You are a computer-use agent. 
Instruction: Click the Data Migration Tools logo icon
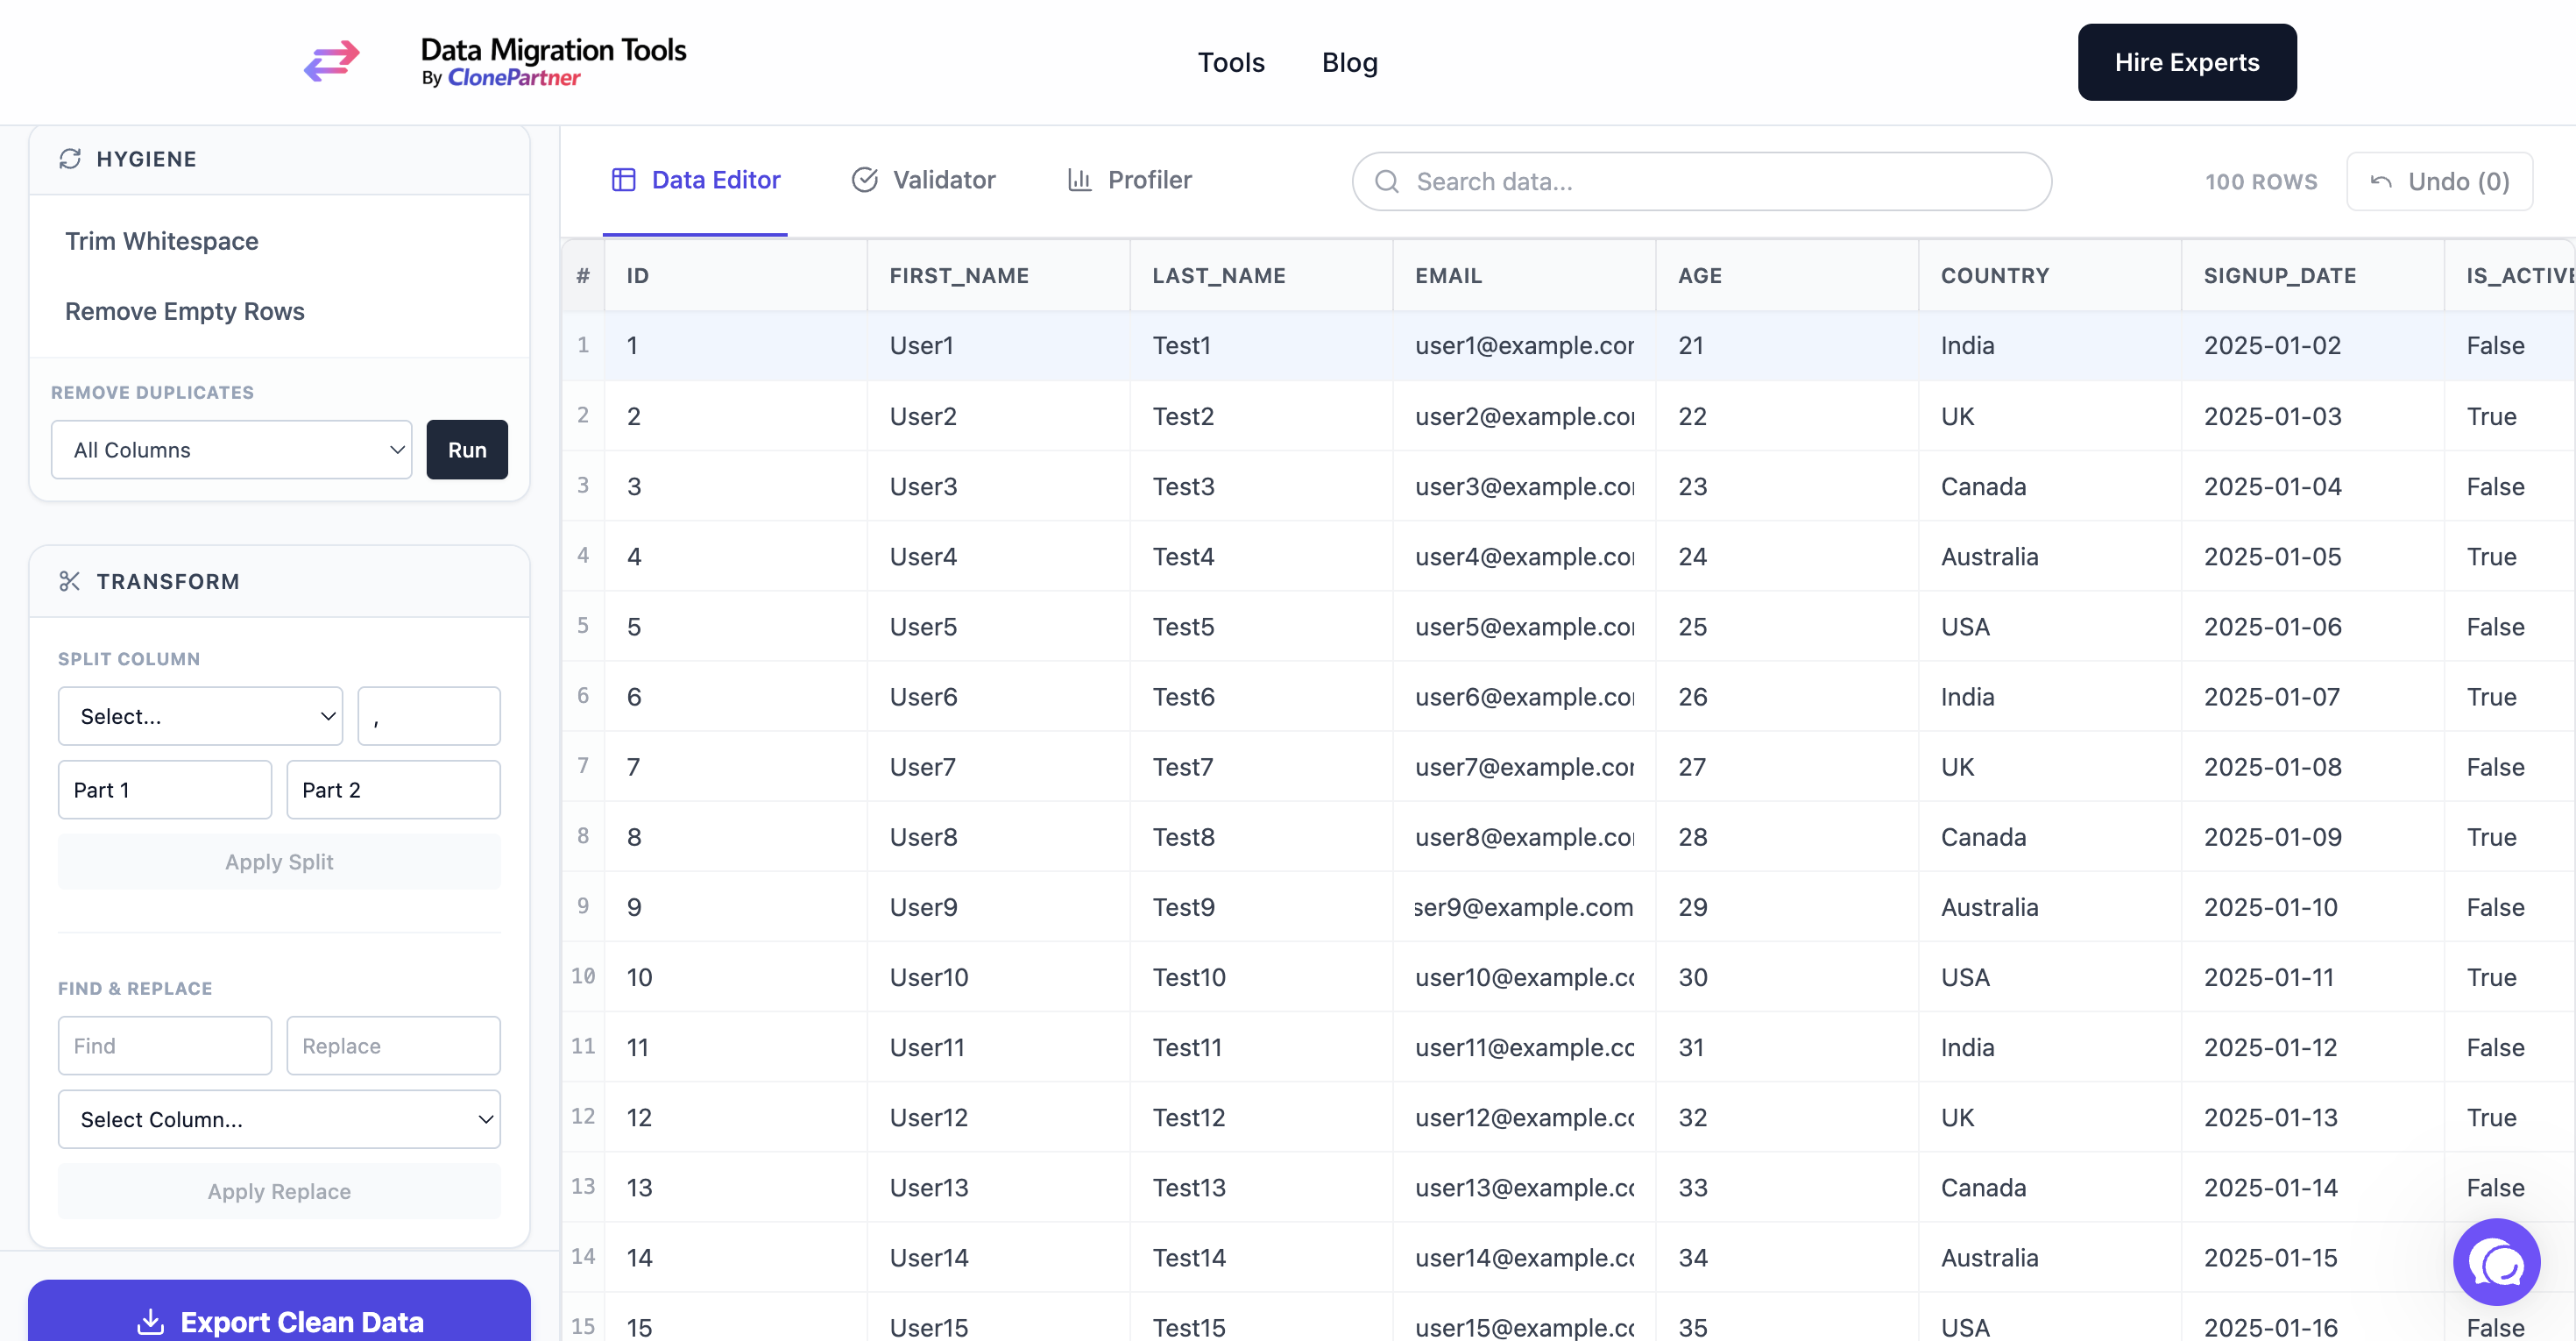331,61
